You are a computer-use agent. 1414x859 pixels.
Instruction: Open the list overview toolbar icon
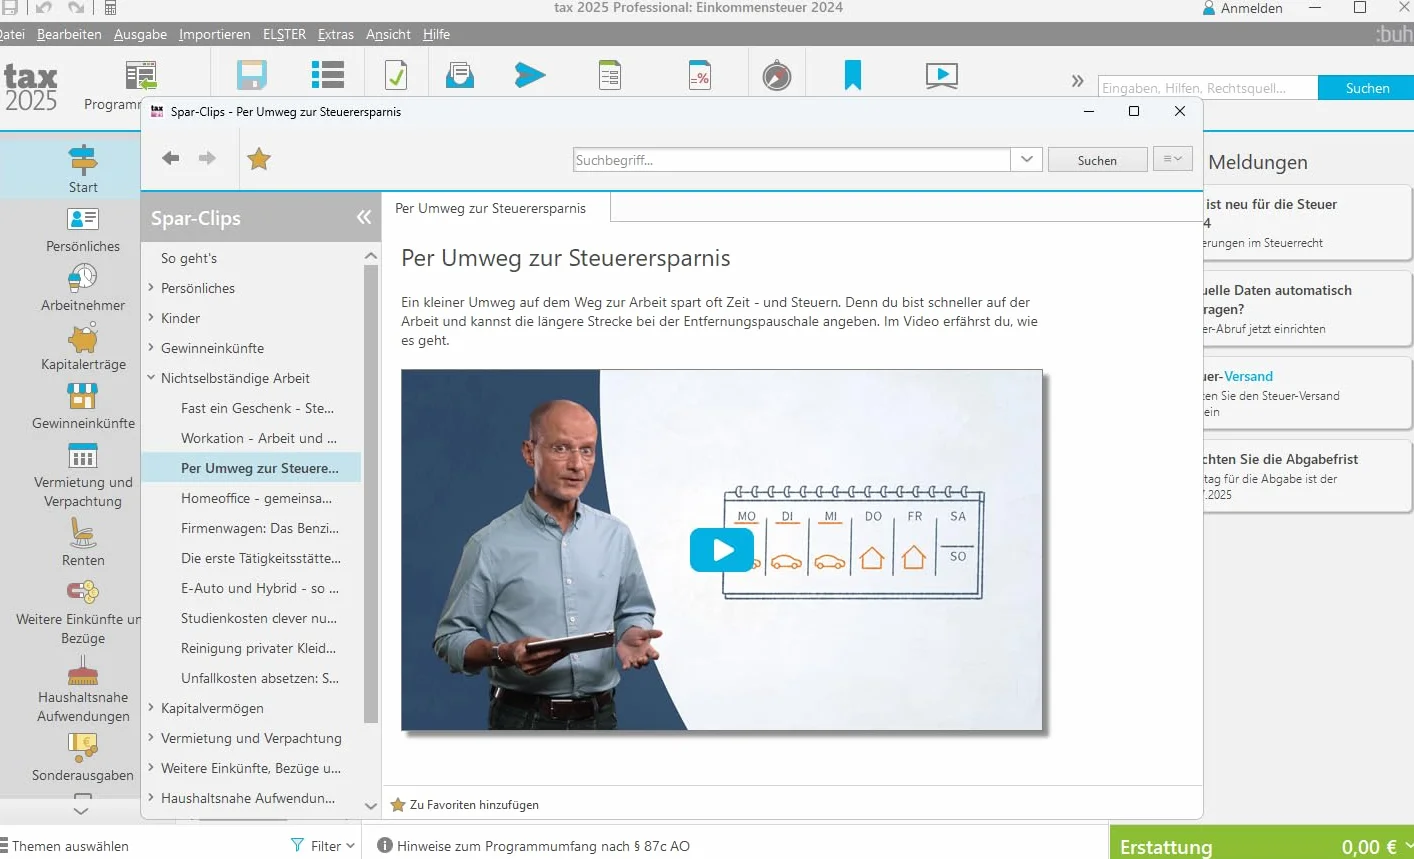click(x=327, y=75)
